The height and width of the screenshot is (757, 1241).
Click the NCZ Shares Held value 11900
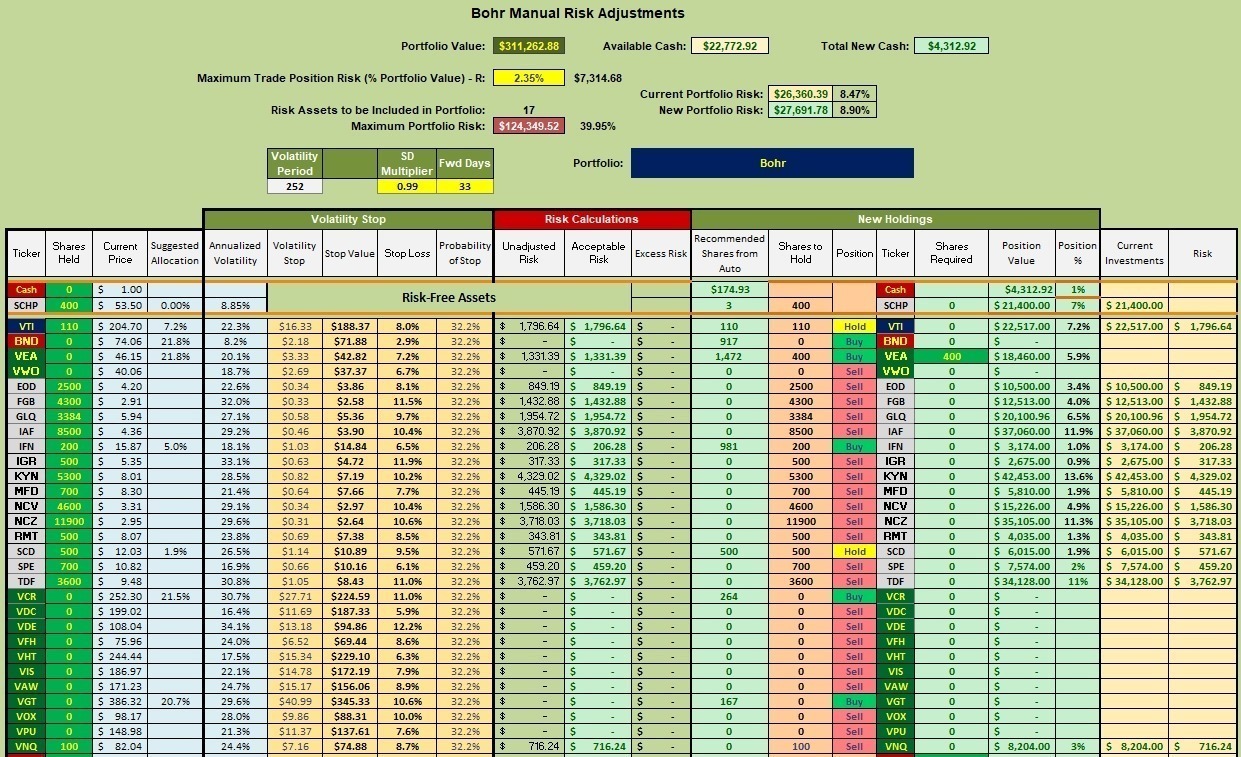(x=70, y=521)
